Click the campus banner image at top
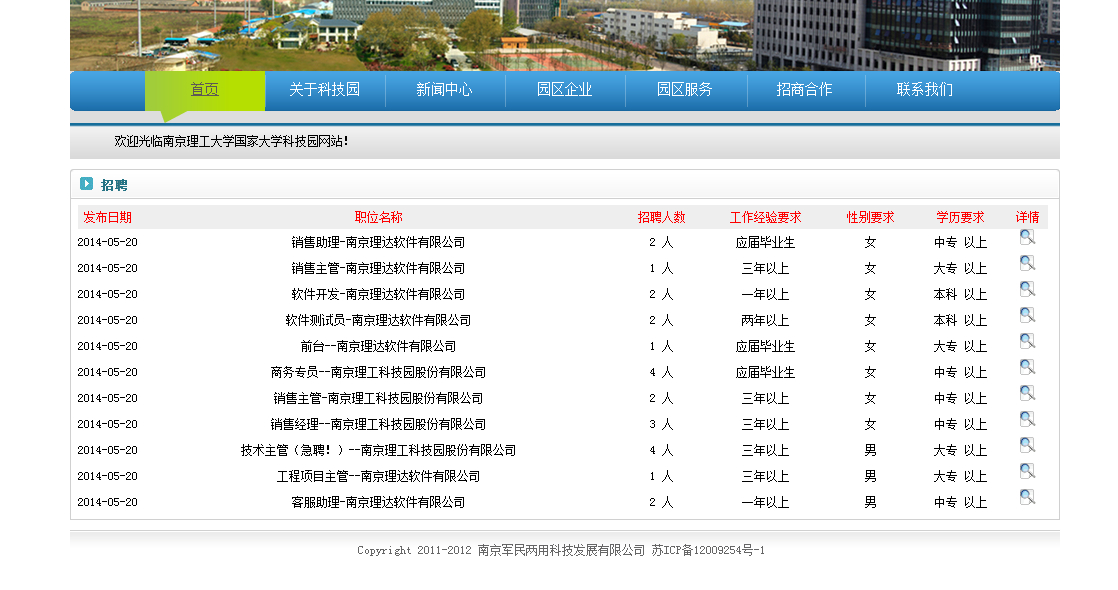This screenshot has height=590, width=1118. 564,35
